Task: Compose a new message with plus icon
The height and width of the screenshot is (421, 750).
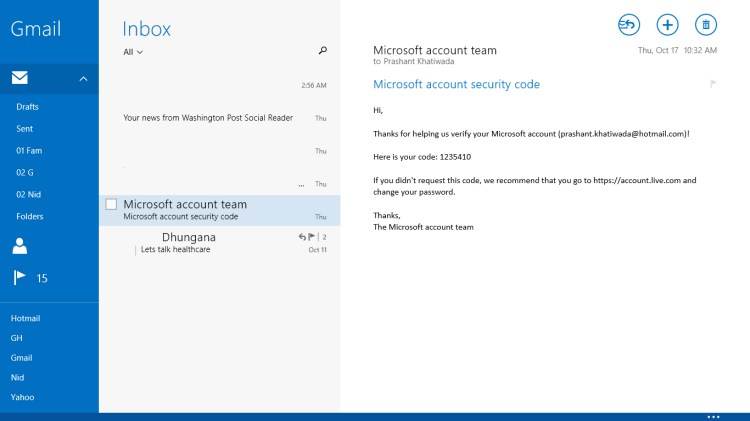Action: coord(667,25)
